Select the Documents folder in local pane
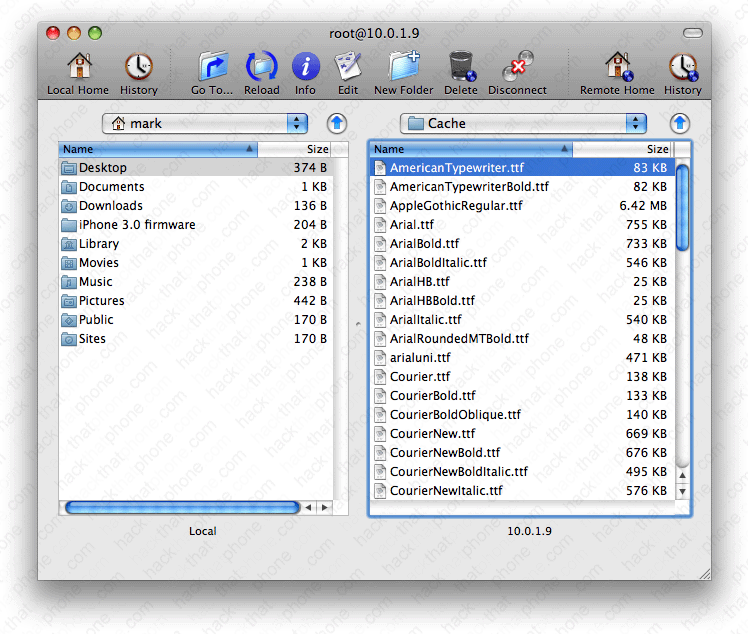This screenshot has height=634, width=748. pos(111,187)
